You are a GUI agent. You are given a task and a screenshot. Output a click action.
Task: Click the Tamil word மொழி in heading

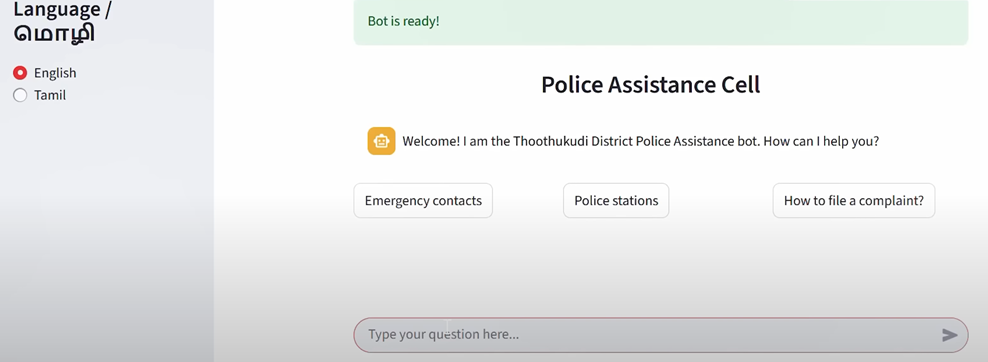pos(54,33)
